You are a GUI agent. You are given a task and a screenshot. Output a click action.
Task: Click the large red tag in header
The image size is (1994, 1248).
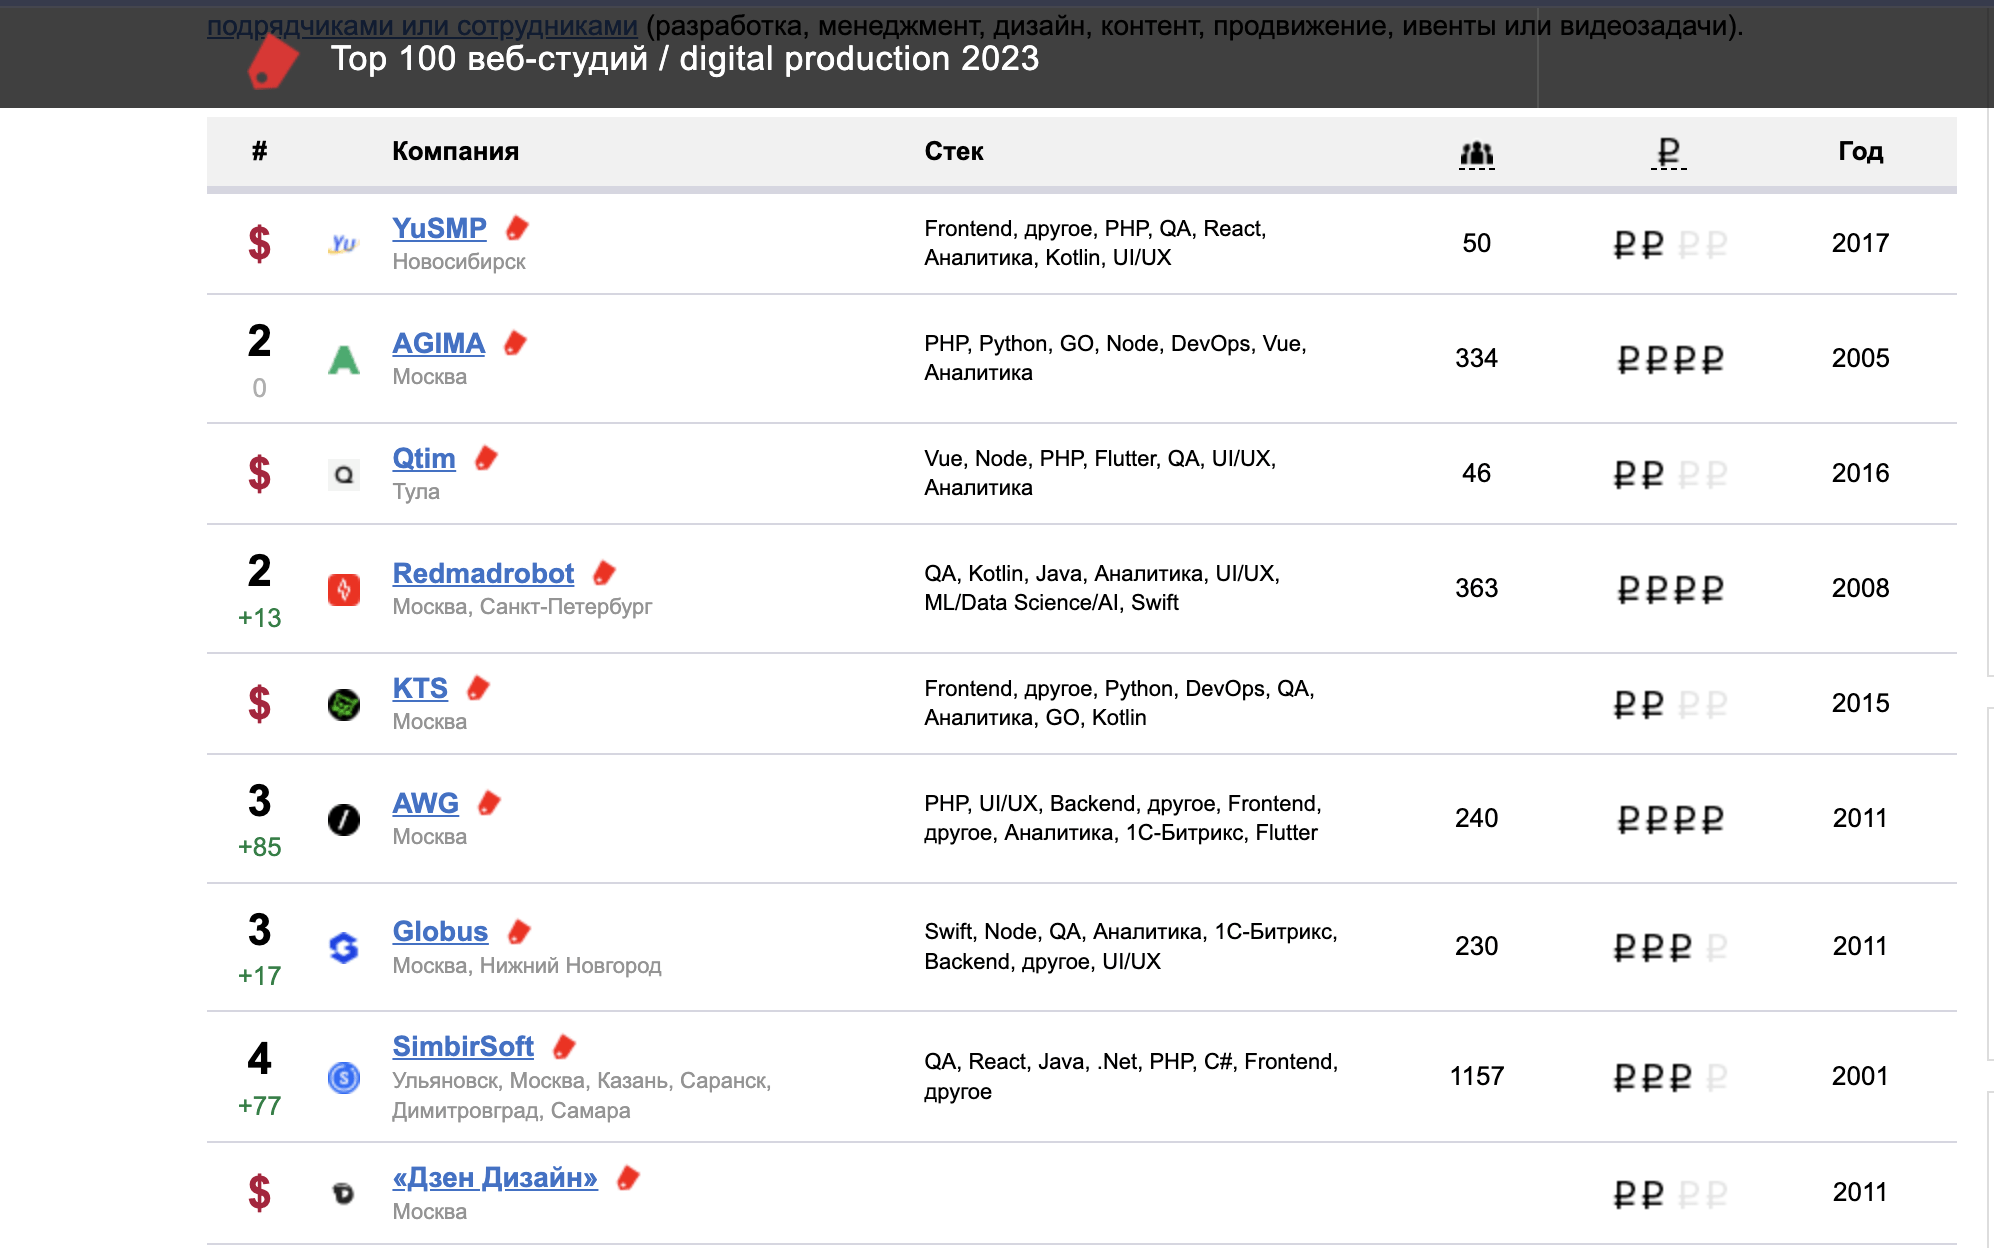pos(273,62)
